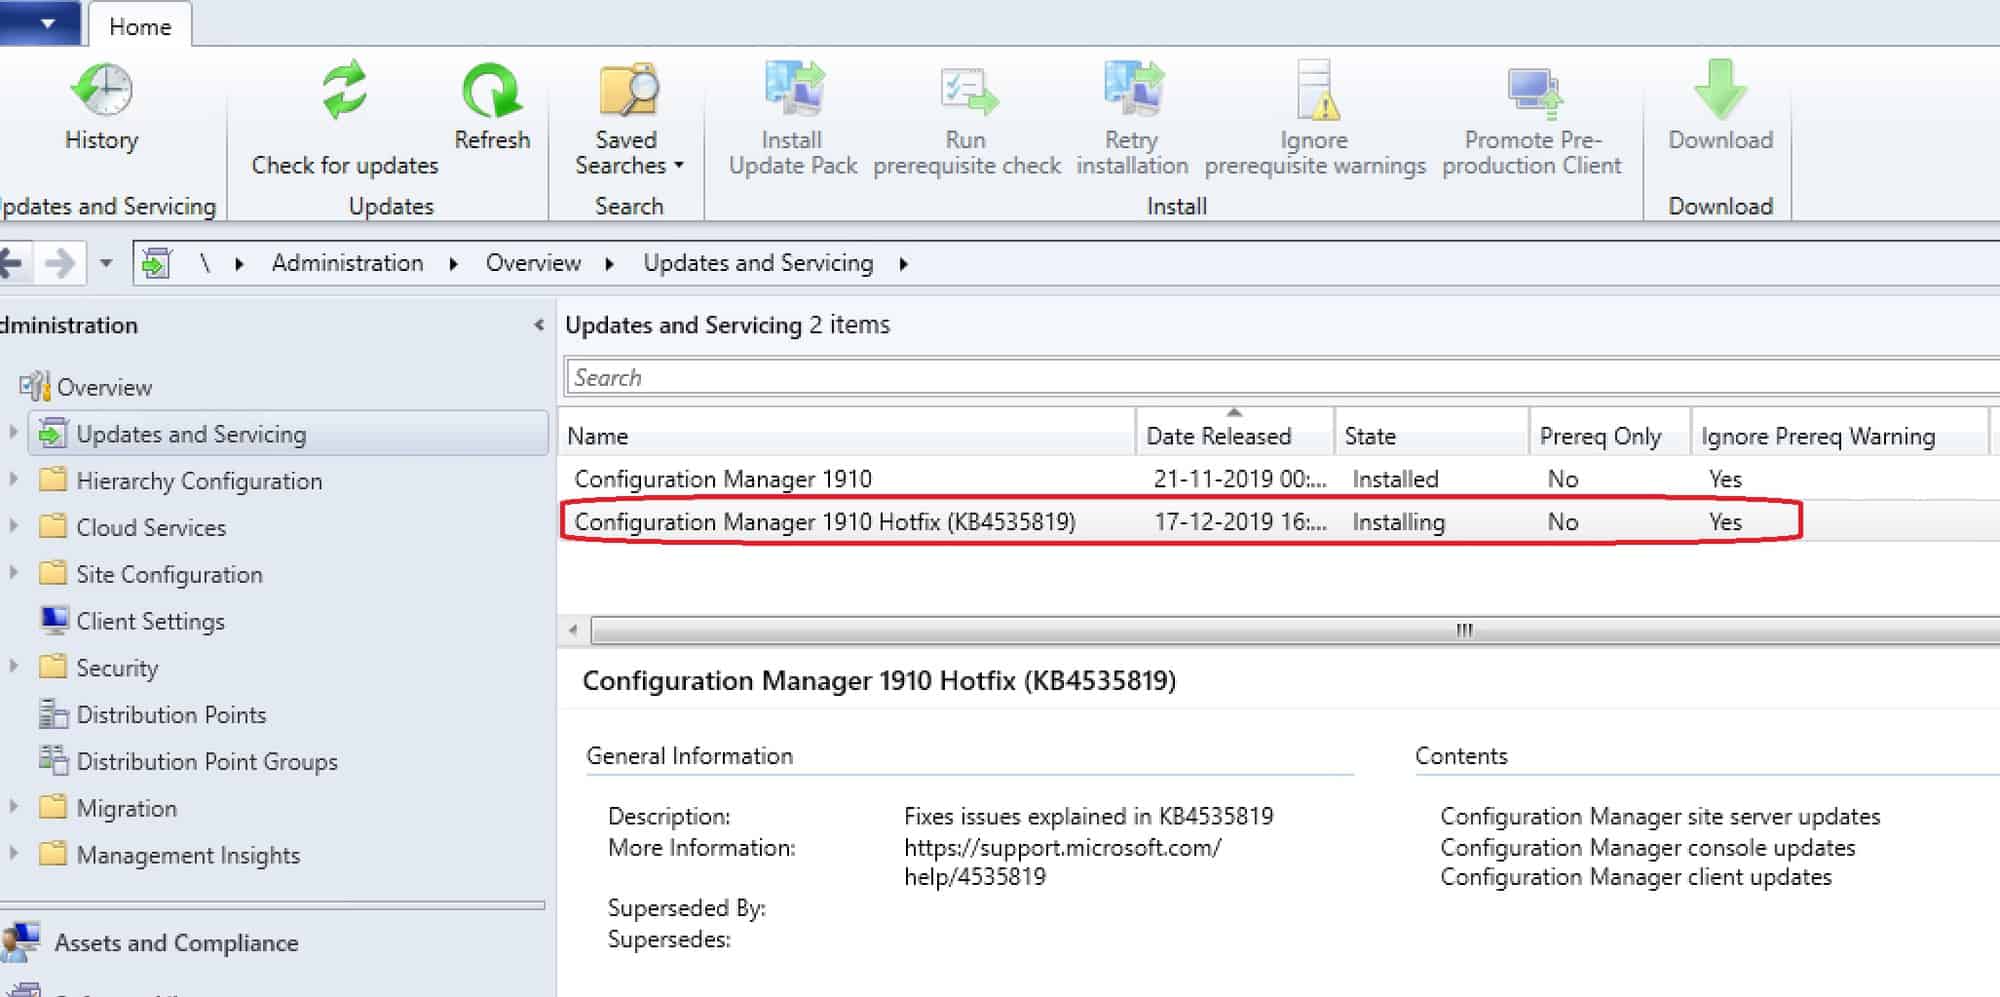
Task: Expand the Updates and Servicing tree node
Action: click(13, 432)
